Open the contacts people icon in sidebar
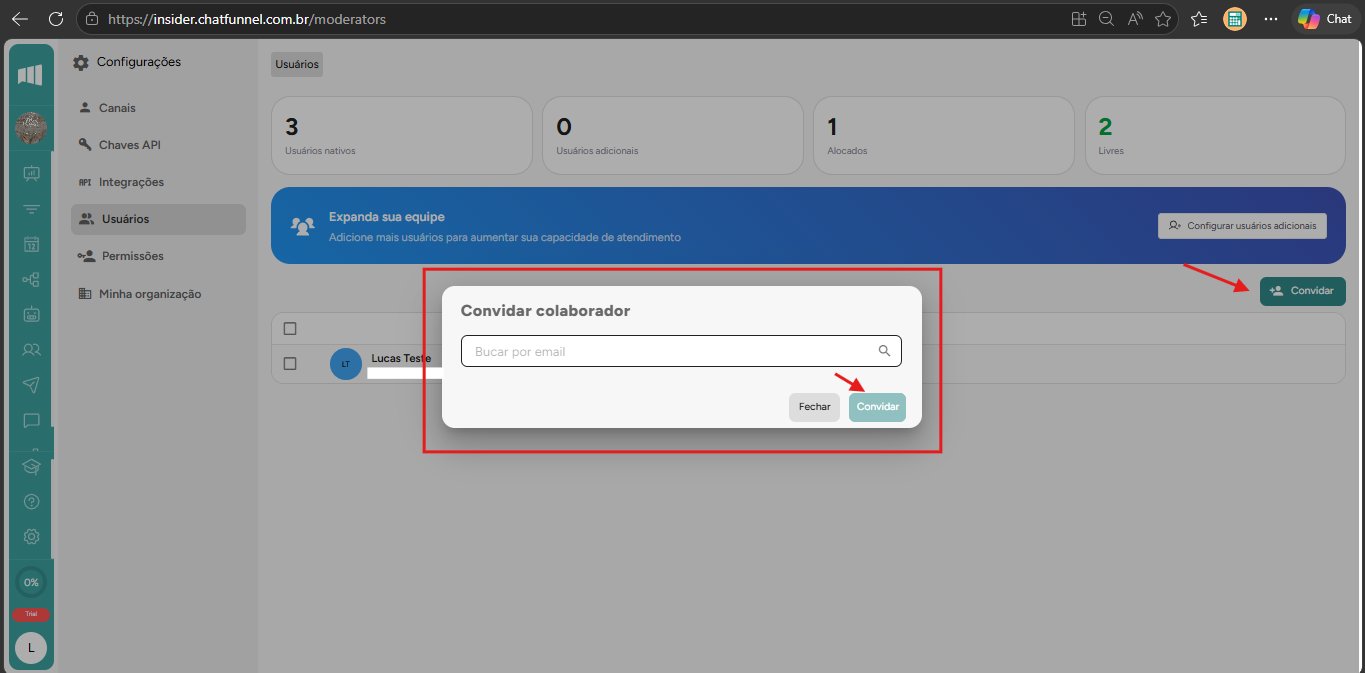Image resolution: width=1365 pixels, height=673 pixels. tap(31, 350)
